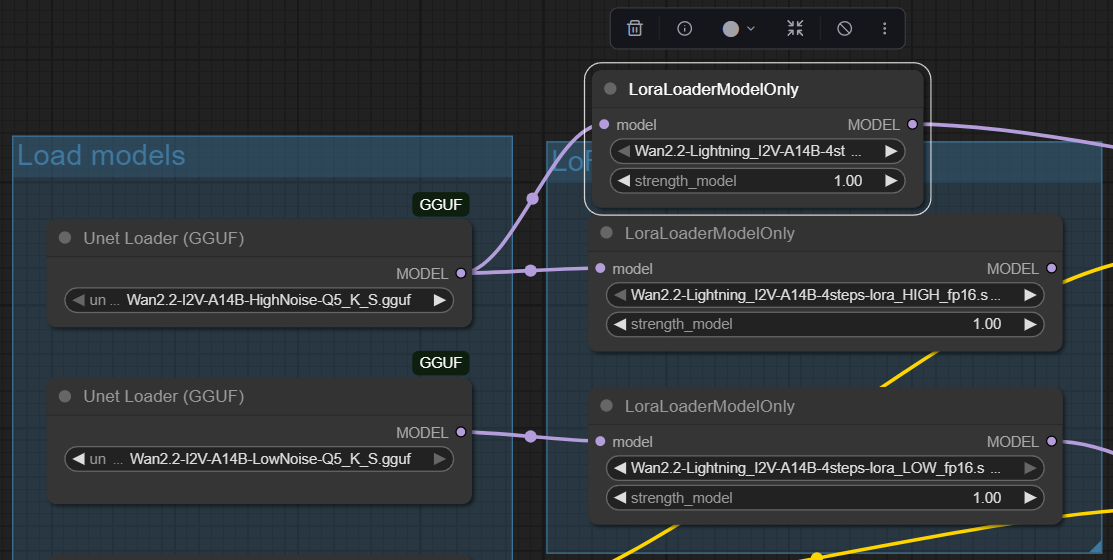Open lora_LOW_fp16 lora name dropdown
The width and height of the screenshot is (1113, 560).
825,468
